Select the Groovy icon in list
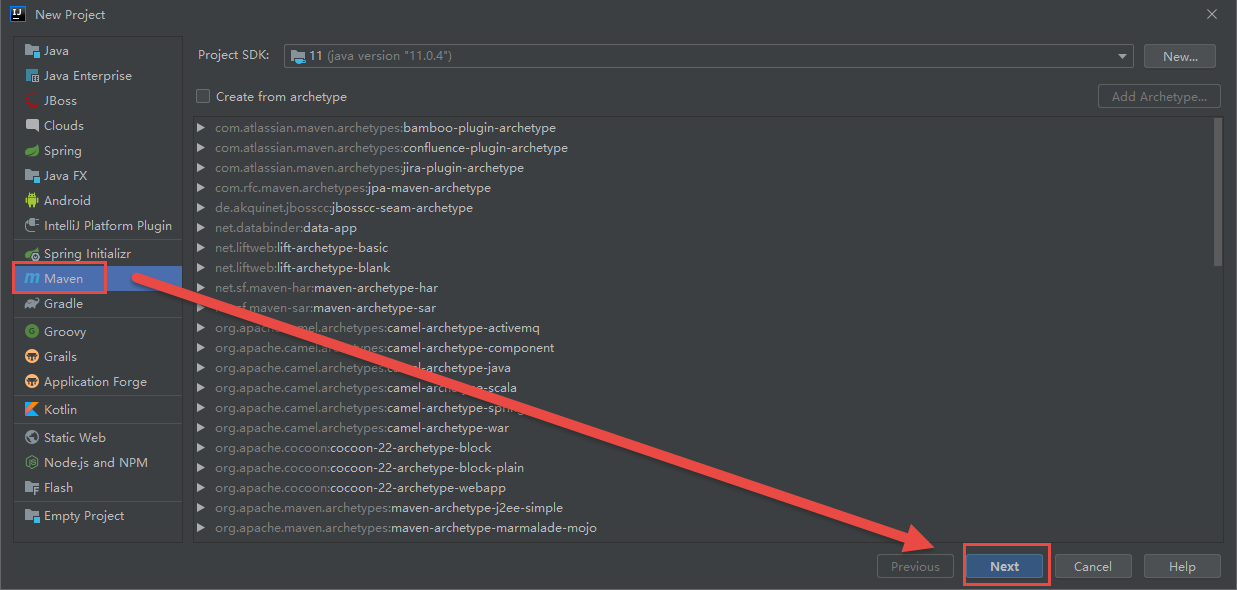The height and width of the screenshot is (590, 1237). coord(32,332)
